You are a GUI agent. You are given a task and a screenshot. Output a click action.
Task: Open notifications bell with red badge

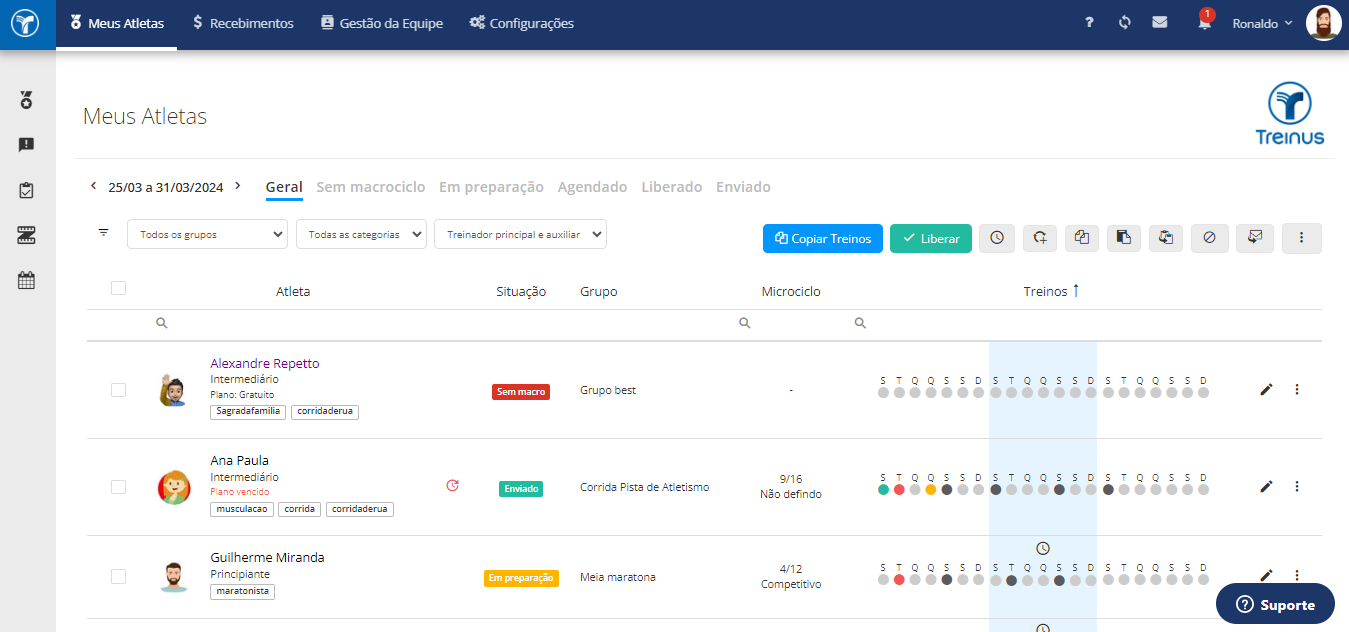click(x=1205, y=22)
